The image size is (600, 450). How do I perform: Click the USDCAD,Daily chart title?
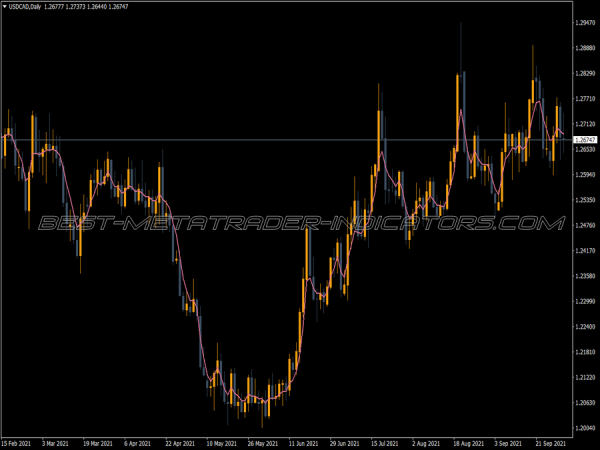[x=25, y=7]
